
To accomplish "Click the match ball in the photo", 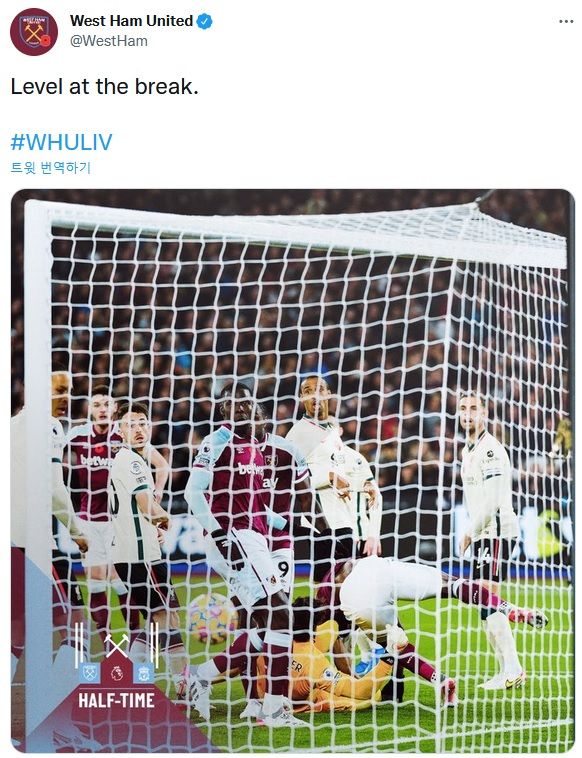I will point(212,617).
